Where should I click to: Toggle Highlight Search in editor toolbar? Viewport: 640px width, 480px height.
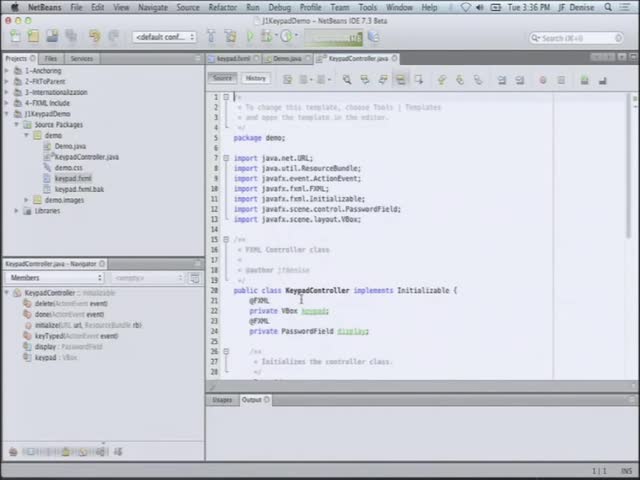400,80
